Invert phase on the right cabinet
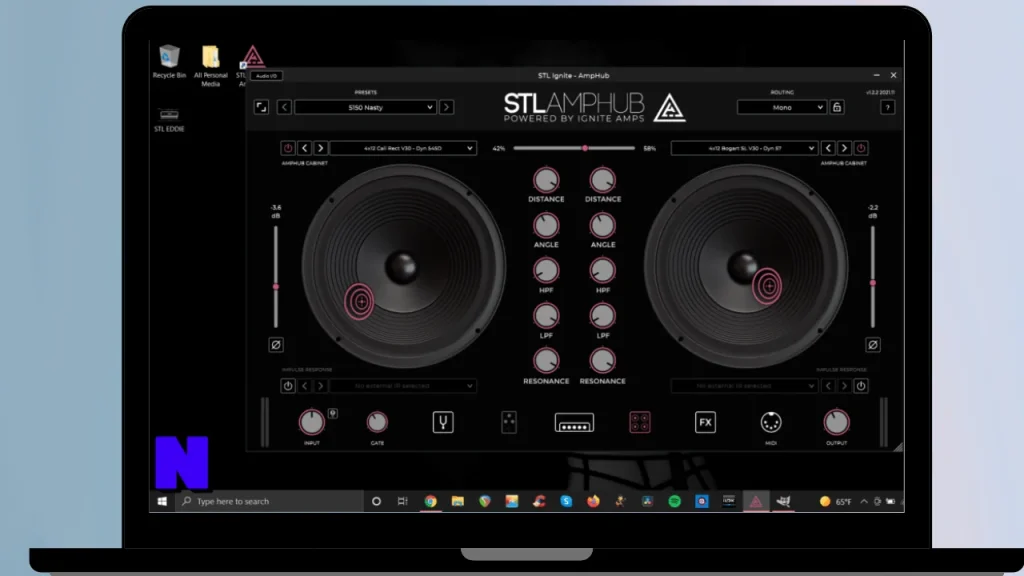 click(872, 345)
